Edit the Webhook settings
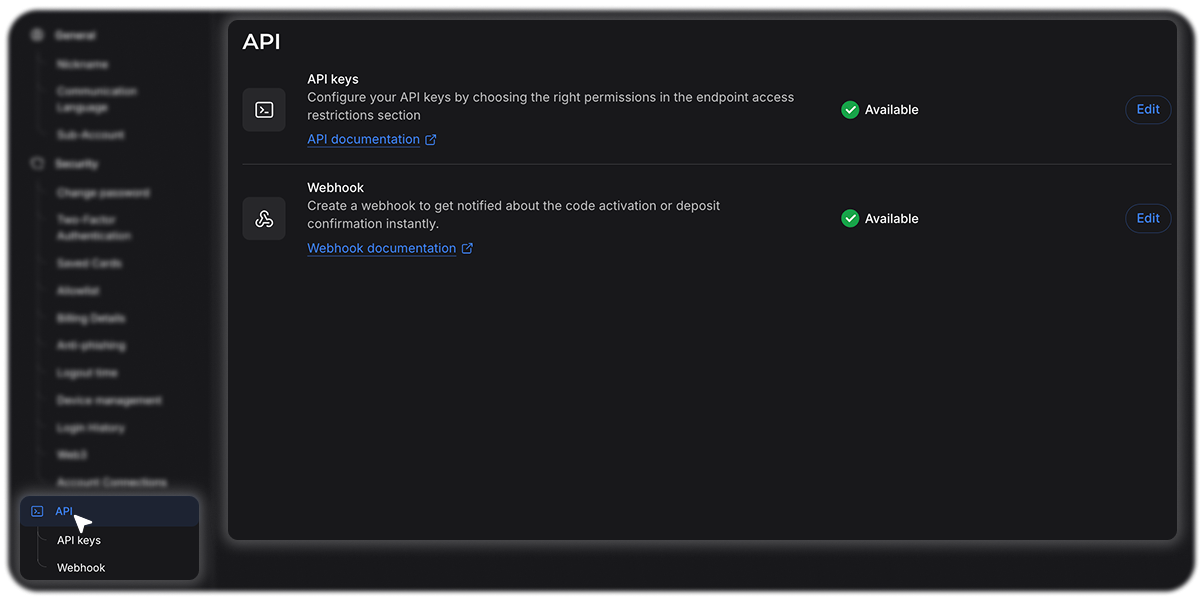 pos(1148,219)
